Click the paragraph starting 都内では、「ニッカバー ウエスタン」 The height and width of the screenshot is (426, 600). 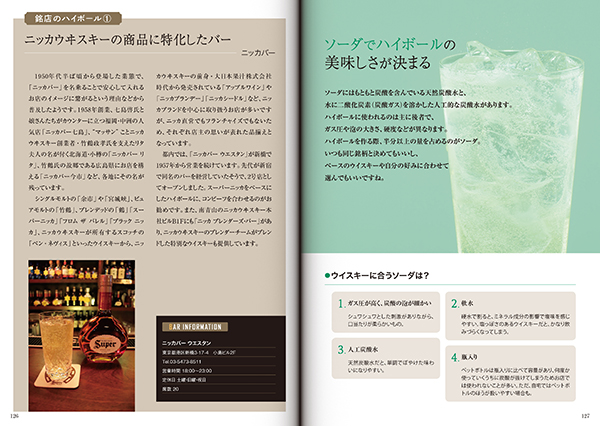point(214,199)
